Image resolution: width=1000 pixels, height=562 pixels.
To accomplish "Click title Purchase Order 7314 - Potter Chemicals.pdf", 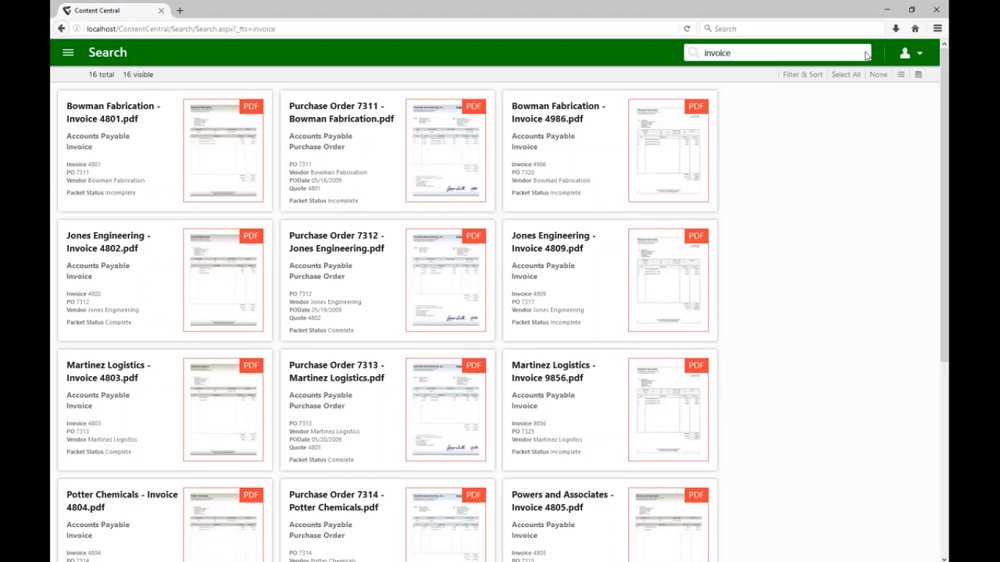I will [x=337, y=501].
